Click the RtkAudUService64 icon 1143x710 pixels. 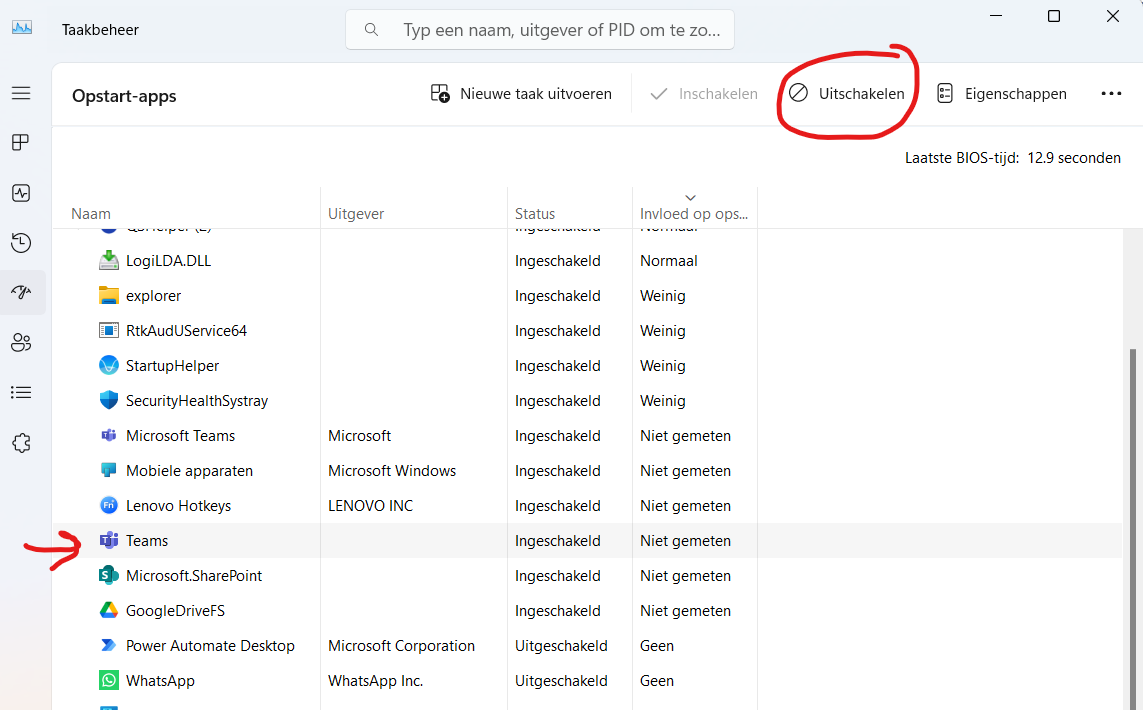click(x=109, y=330)
